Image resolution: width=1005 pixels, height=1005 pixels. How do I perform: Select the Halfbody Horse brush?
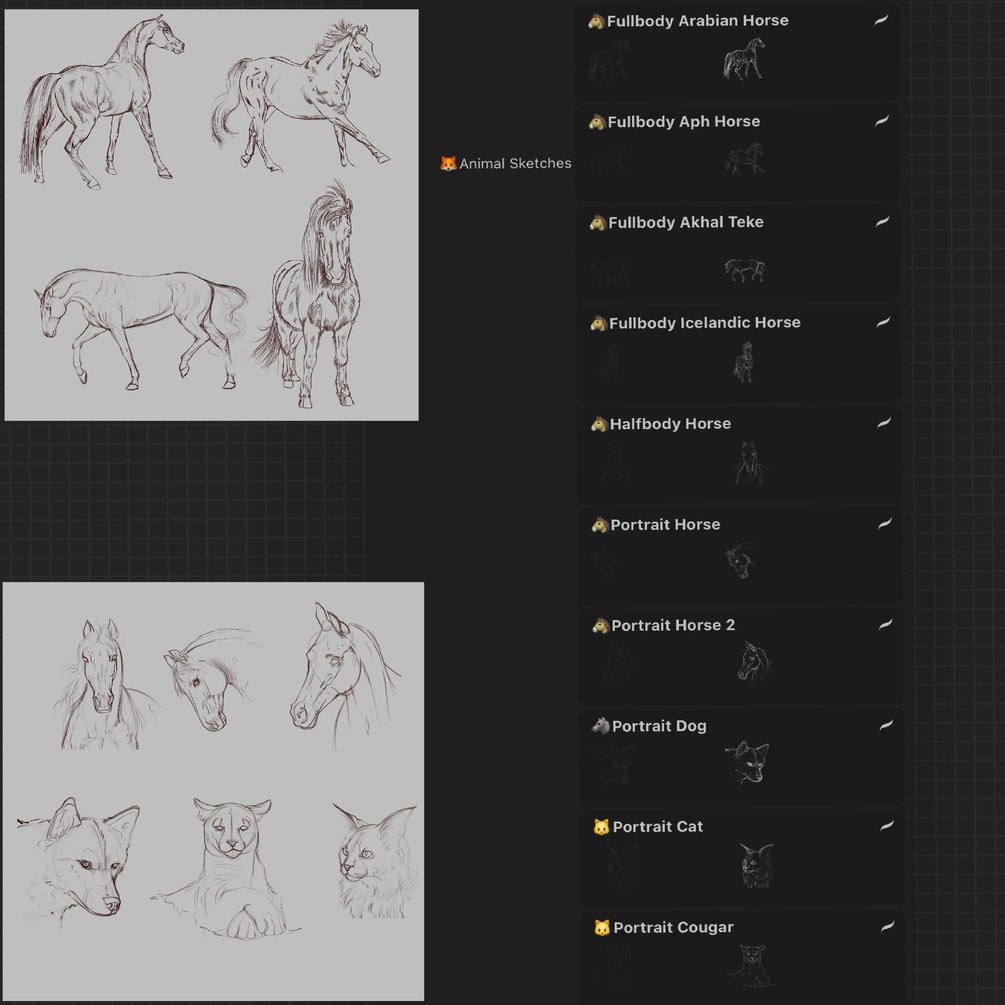(738, 454)
